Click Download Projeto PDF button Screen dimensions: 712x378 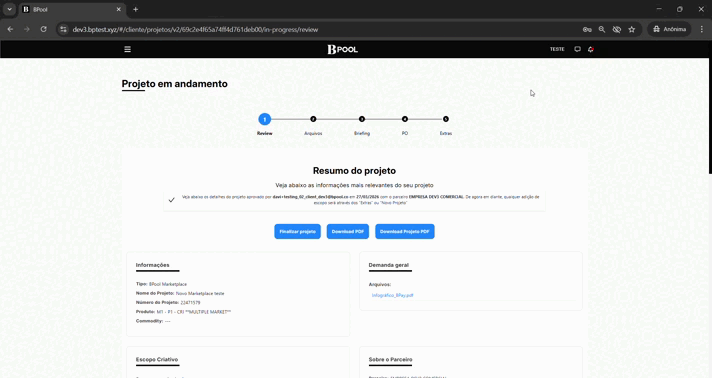(405, 231)
